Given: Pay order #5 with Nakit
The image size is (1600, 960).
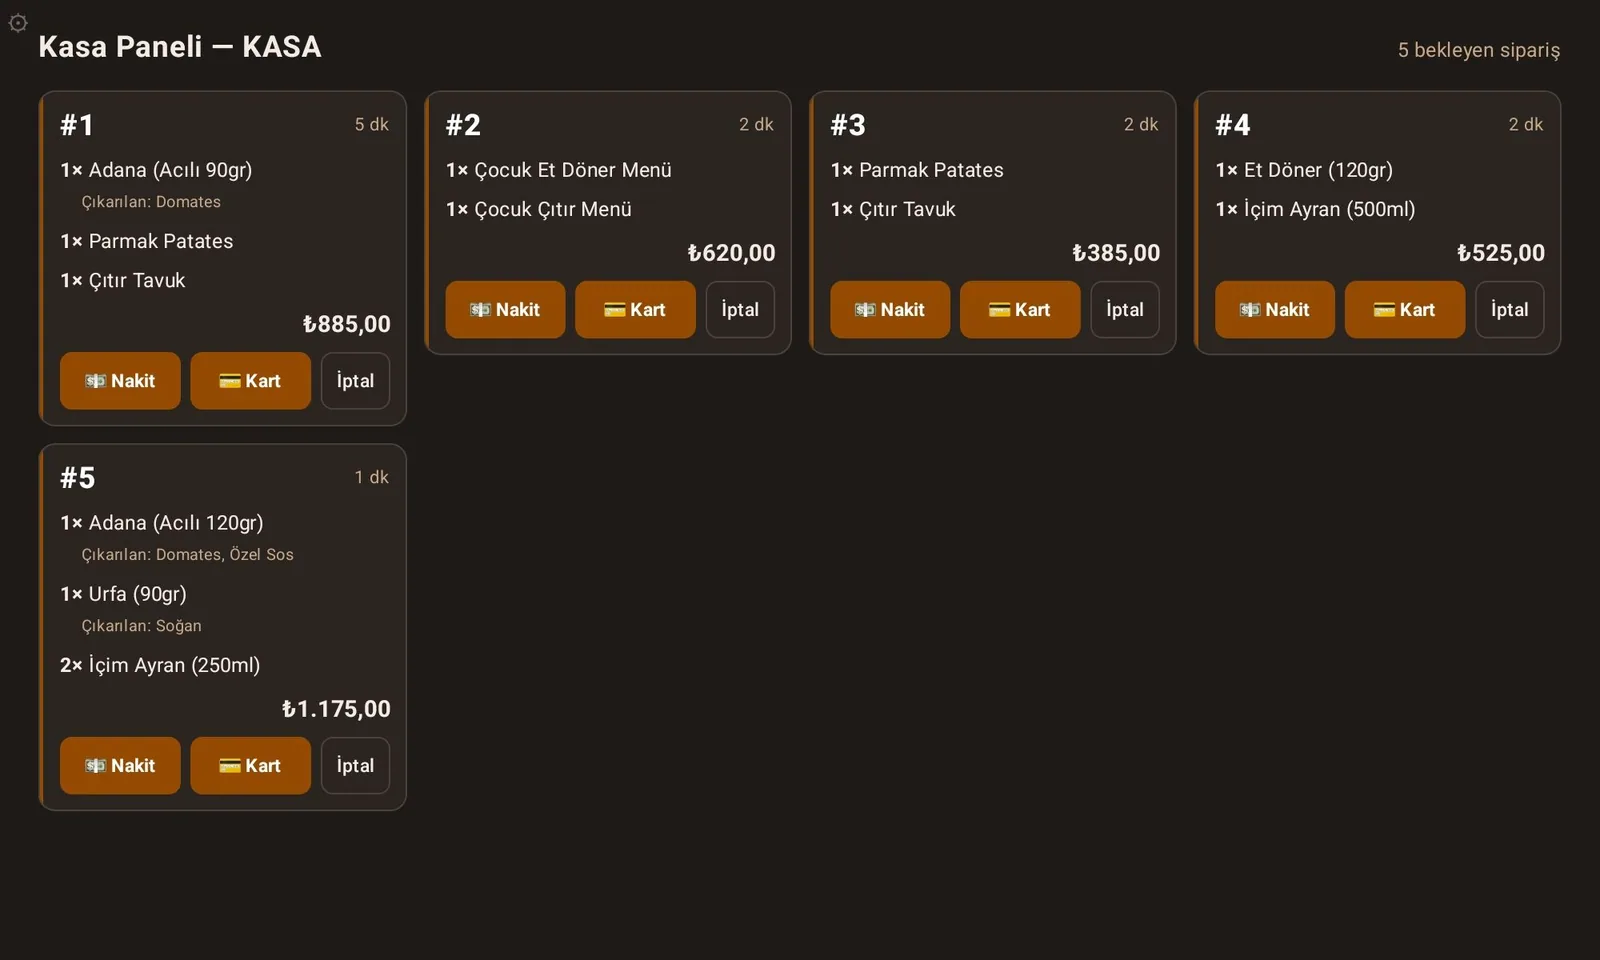Looking at the screenshot, I should pyautogui.click(x=120, y=766).
